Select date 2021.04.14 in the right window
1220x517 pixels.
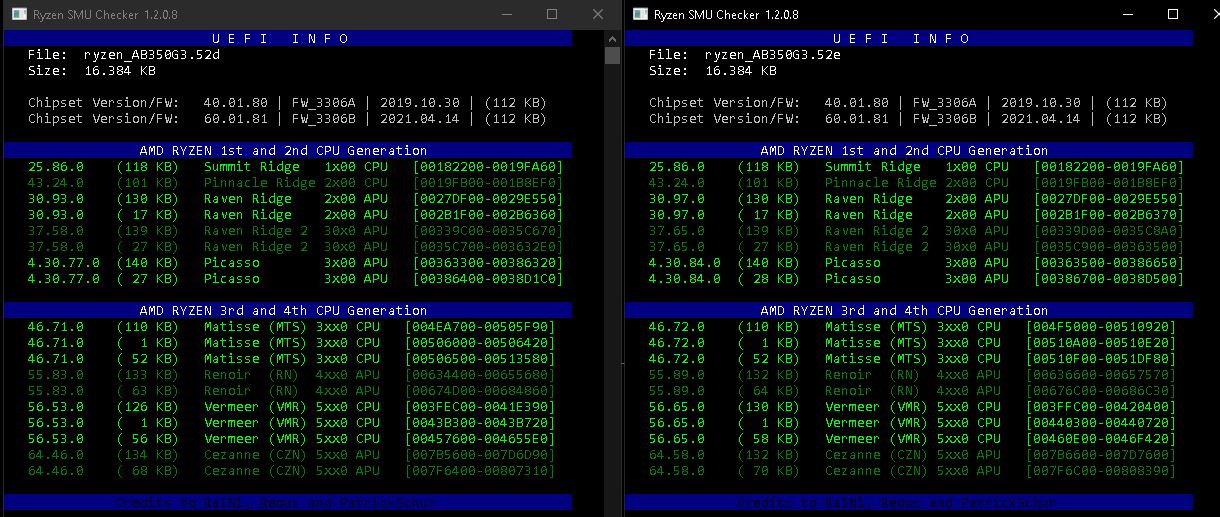point(1040,119)
